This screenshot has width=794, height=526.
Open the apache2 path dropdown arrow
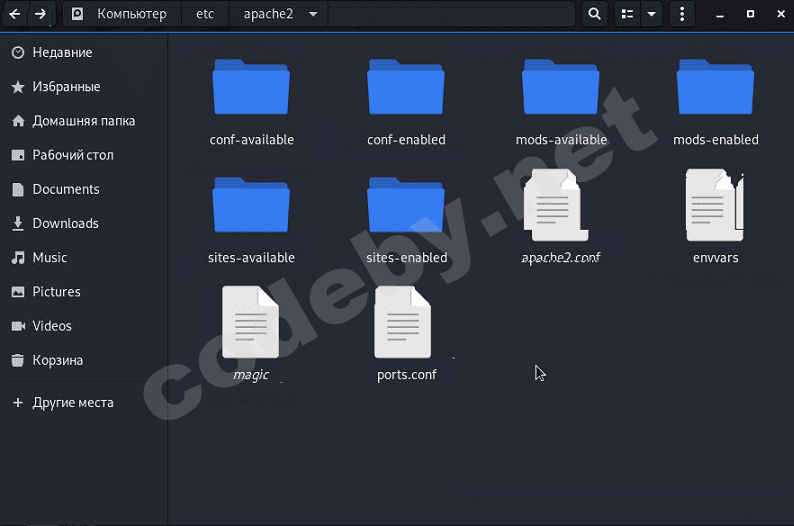click(x=313, y=14)
